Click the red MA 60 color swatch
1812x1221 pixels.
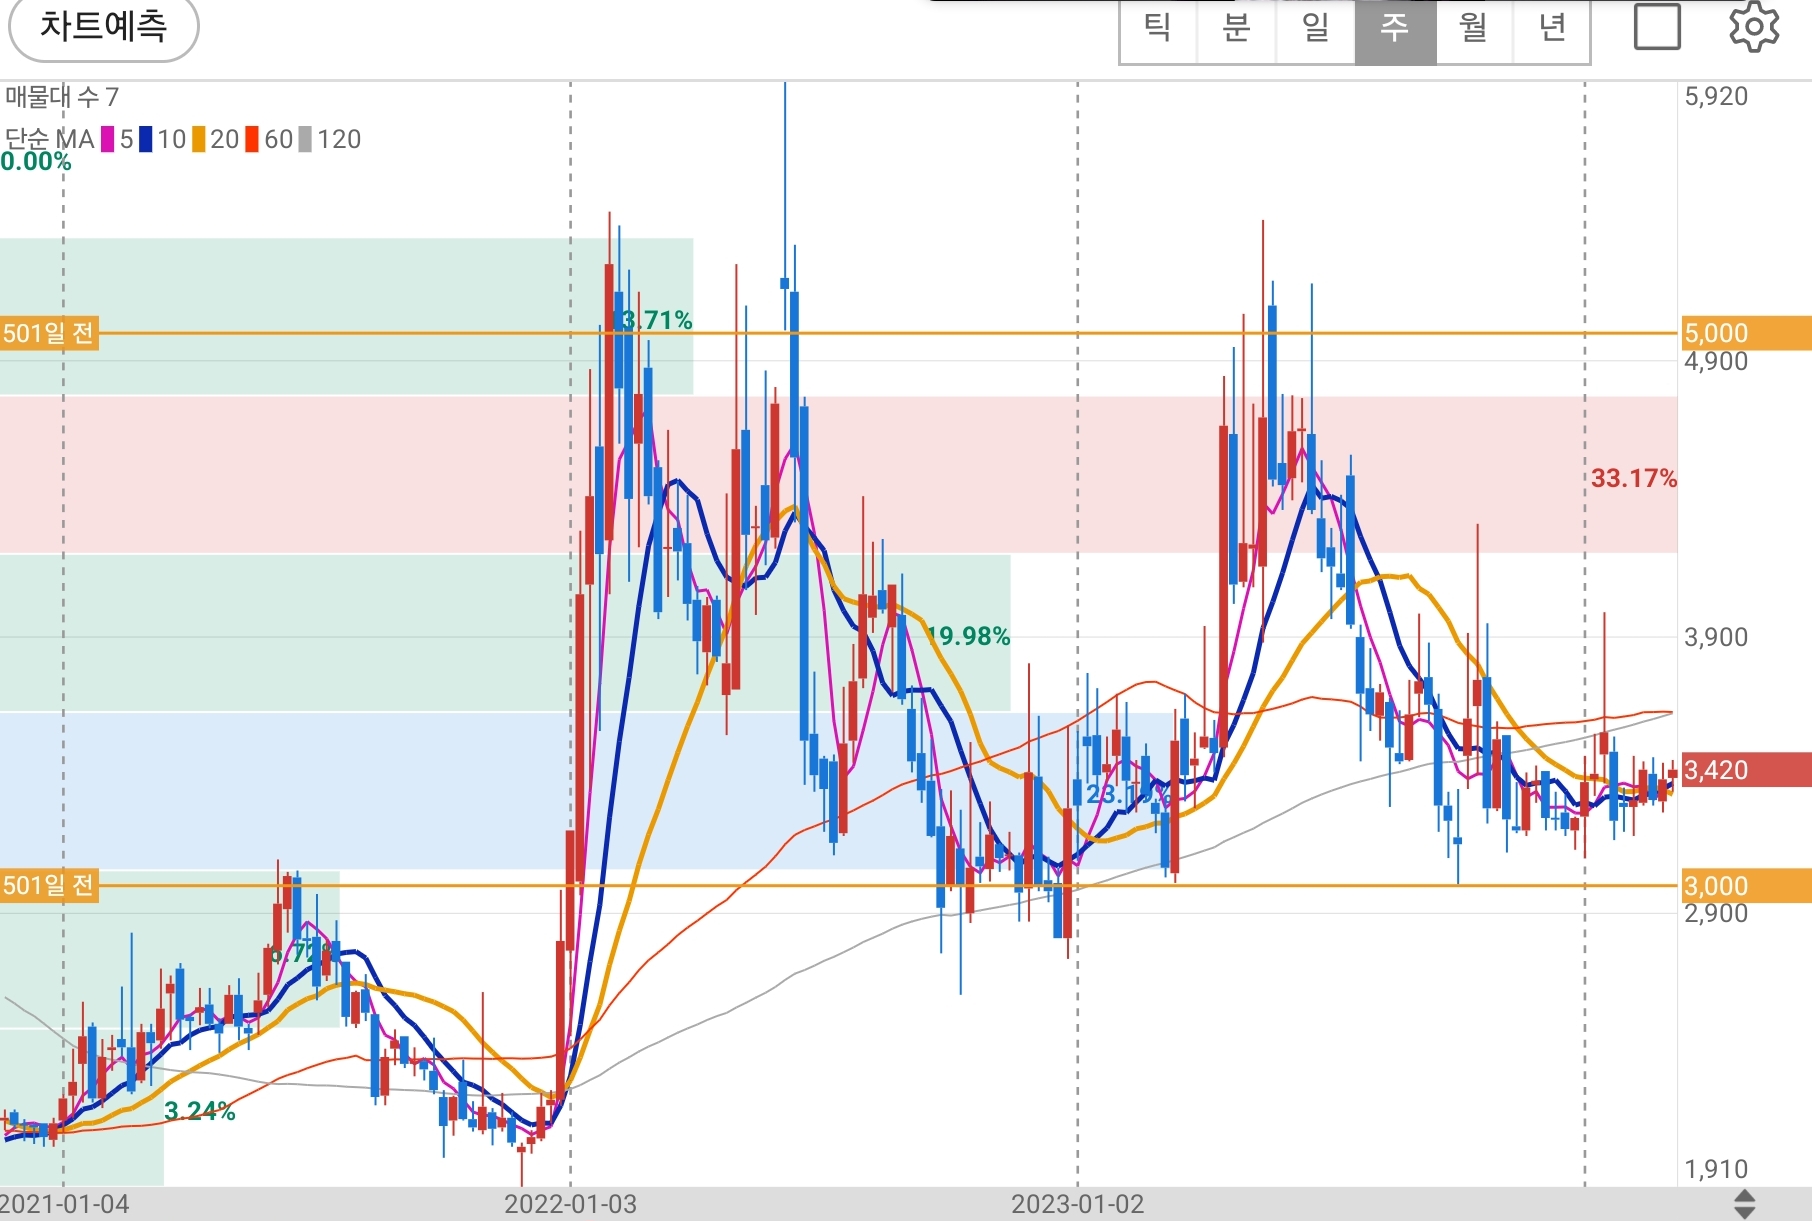click(253, 140)
